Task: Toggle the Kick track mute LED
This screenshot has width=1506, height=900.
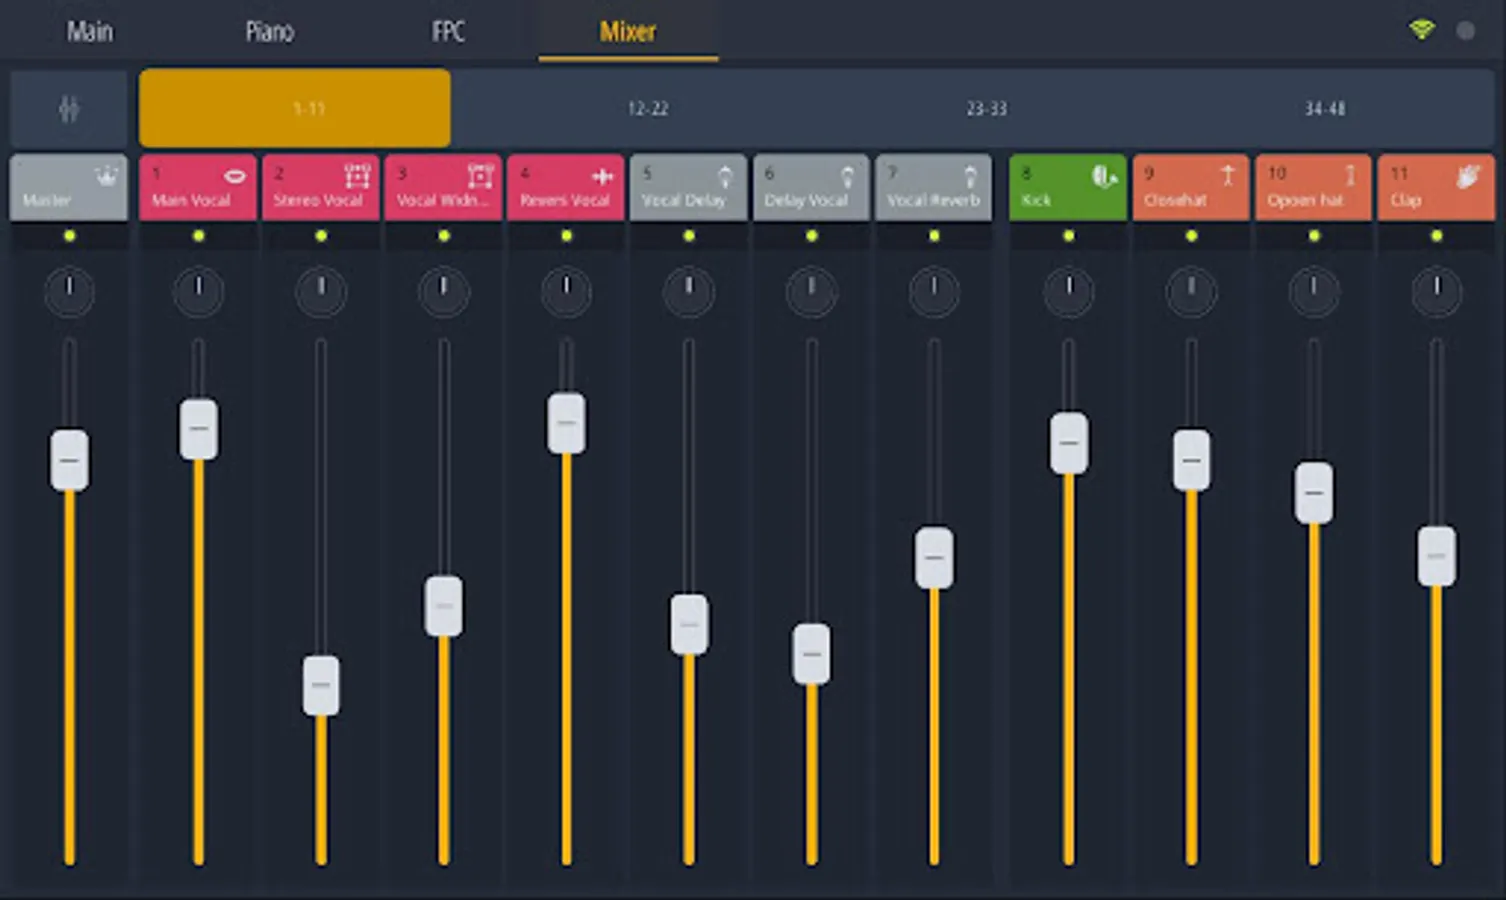Action: point(1068,236)
